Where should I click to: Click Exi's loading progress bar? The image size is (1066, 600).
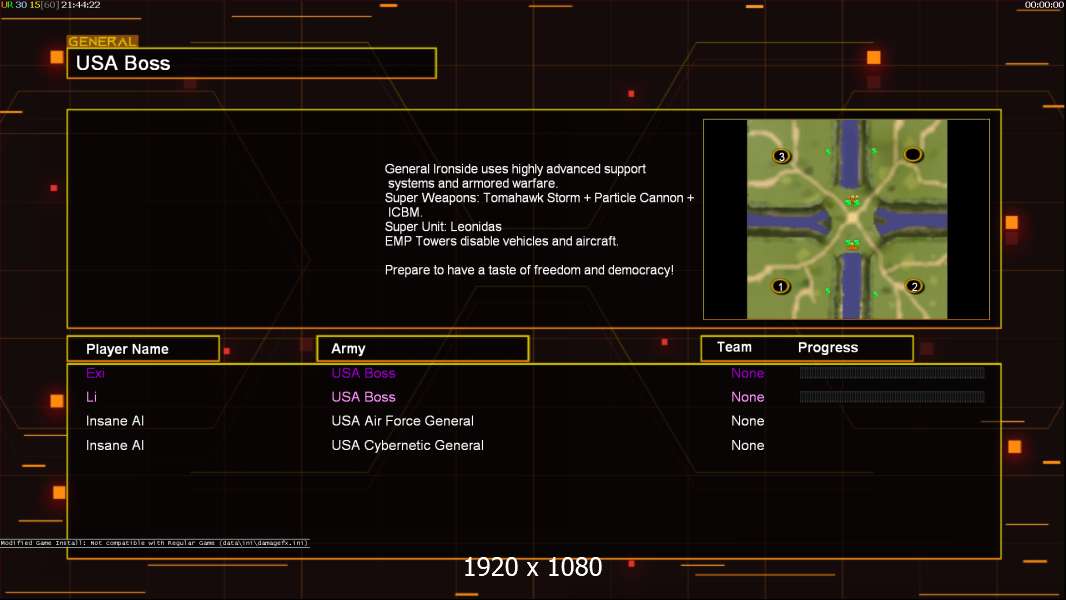[892, 372]
